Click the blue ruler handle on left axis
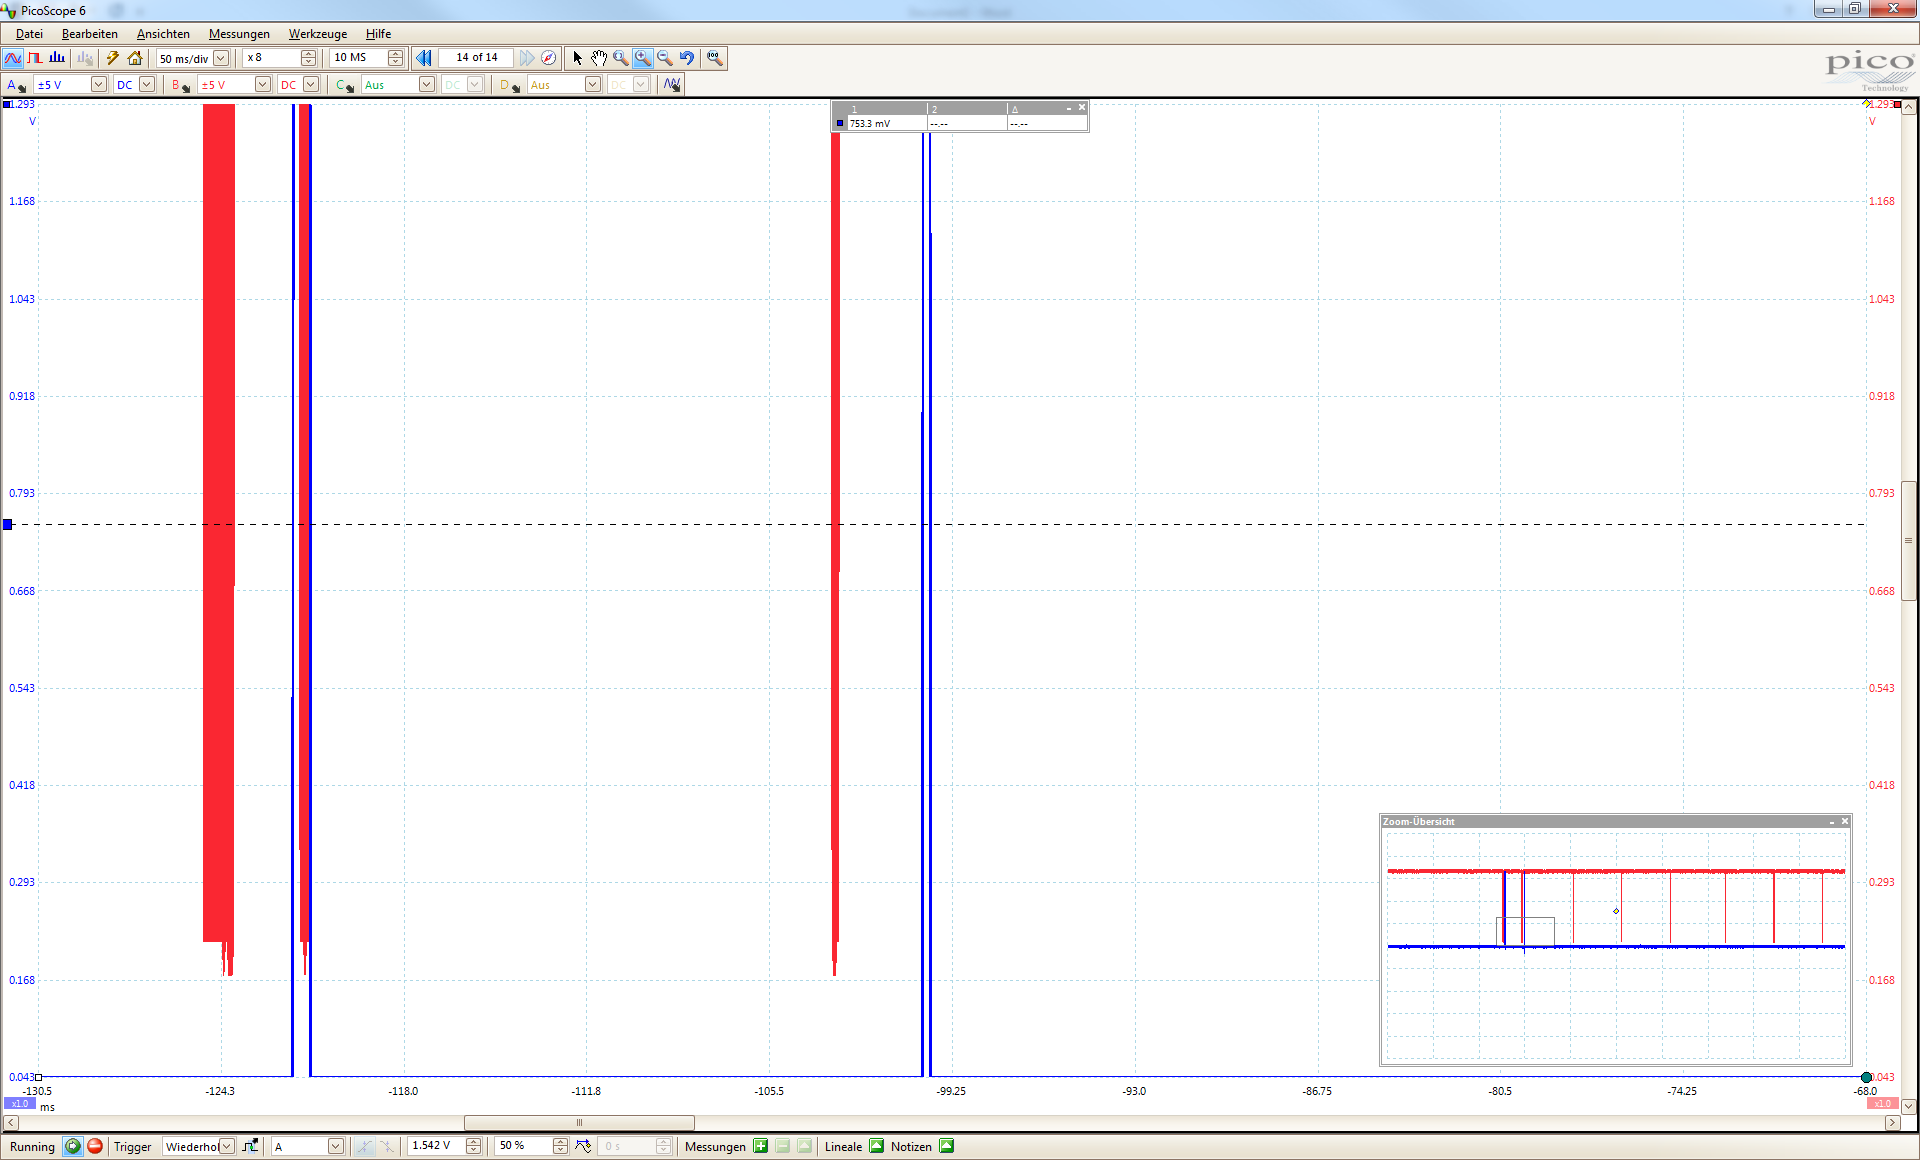This screenshot has width=1920, height=1160. (8, 524)
